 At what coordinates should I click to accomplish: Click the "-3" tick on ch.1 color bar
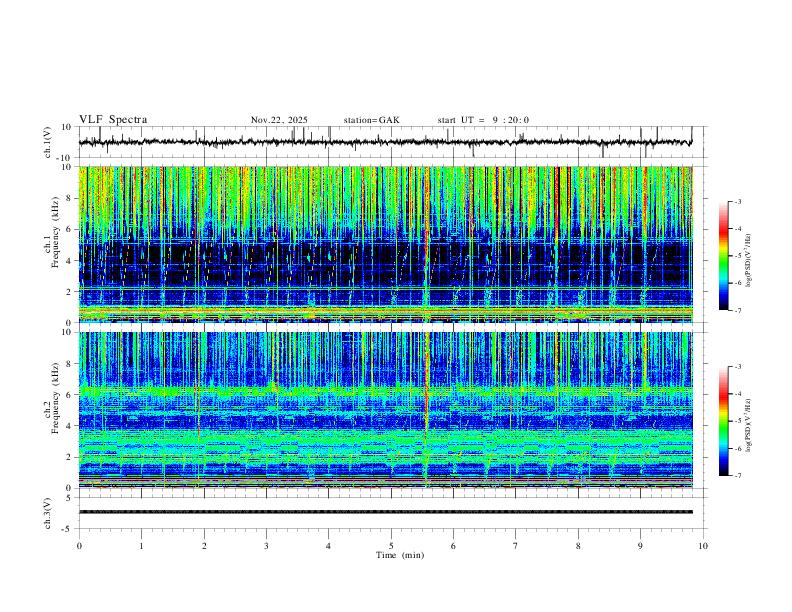click(737, 201)
